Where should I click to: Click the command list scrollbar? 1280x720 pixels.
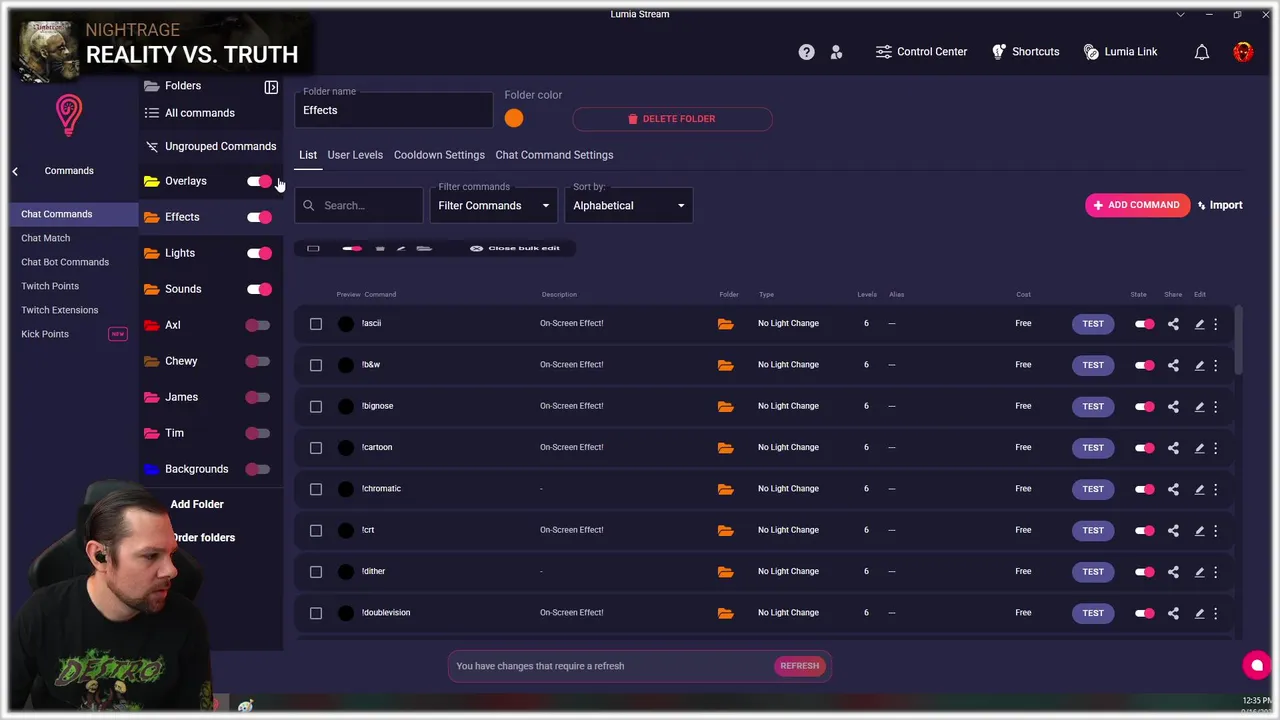tap(1238, 340)
